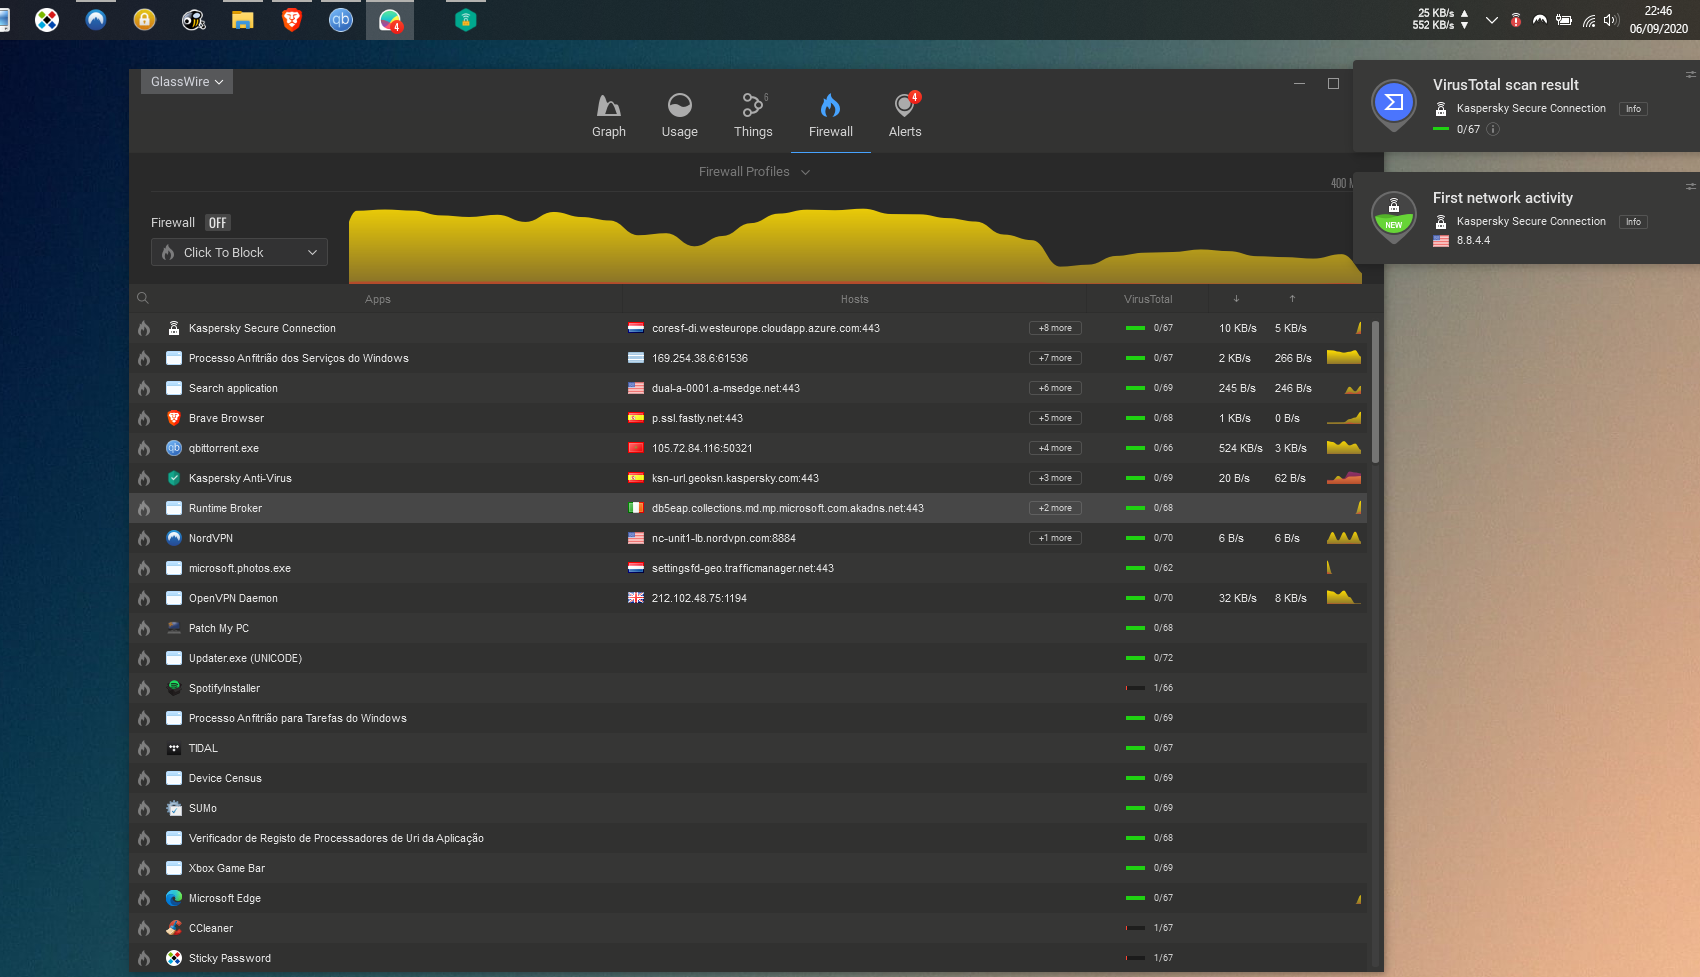This screenshot has width=1700, height=977.
Task: Open settings of First network activity notification
Action: coord(1691,186)
